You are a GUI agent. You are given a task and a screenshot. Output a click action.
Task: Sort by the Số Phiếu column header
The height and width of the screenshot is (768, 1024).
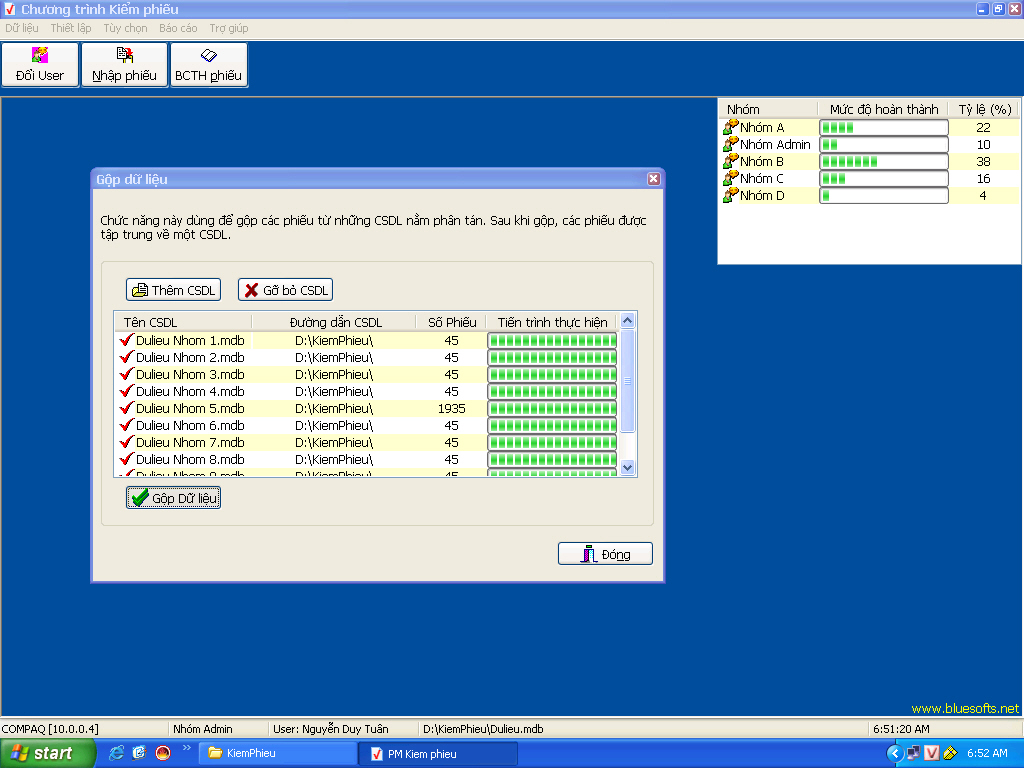[451, 322]
